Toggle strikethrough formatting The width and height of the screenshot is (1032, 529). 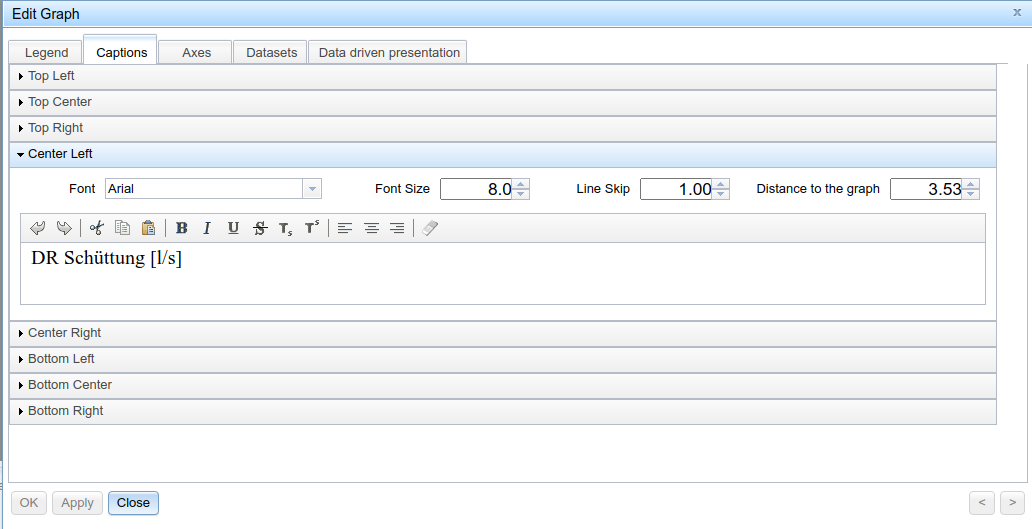[259, 228]
